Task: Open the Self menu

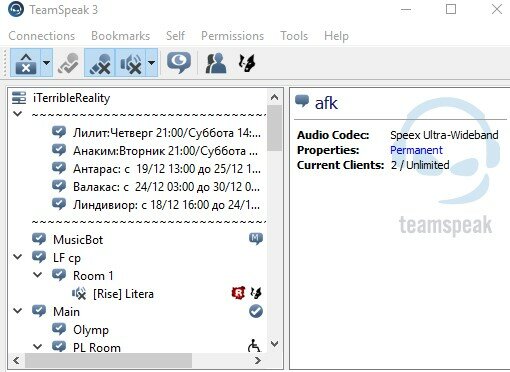Action: tap(175, 36)
